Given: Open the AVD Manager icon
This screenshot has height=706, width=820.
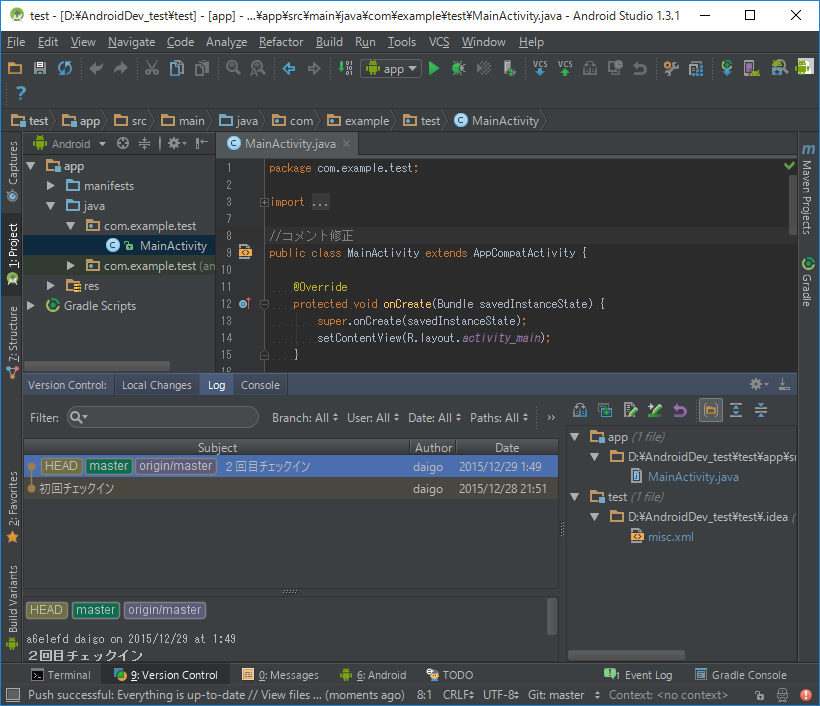Looking at the screenshot, I should pyautogui.click(x=751, y=69).
